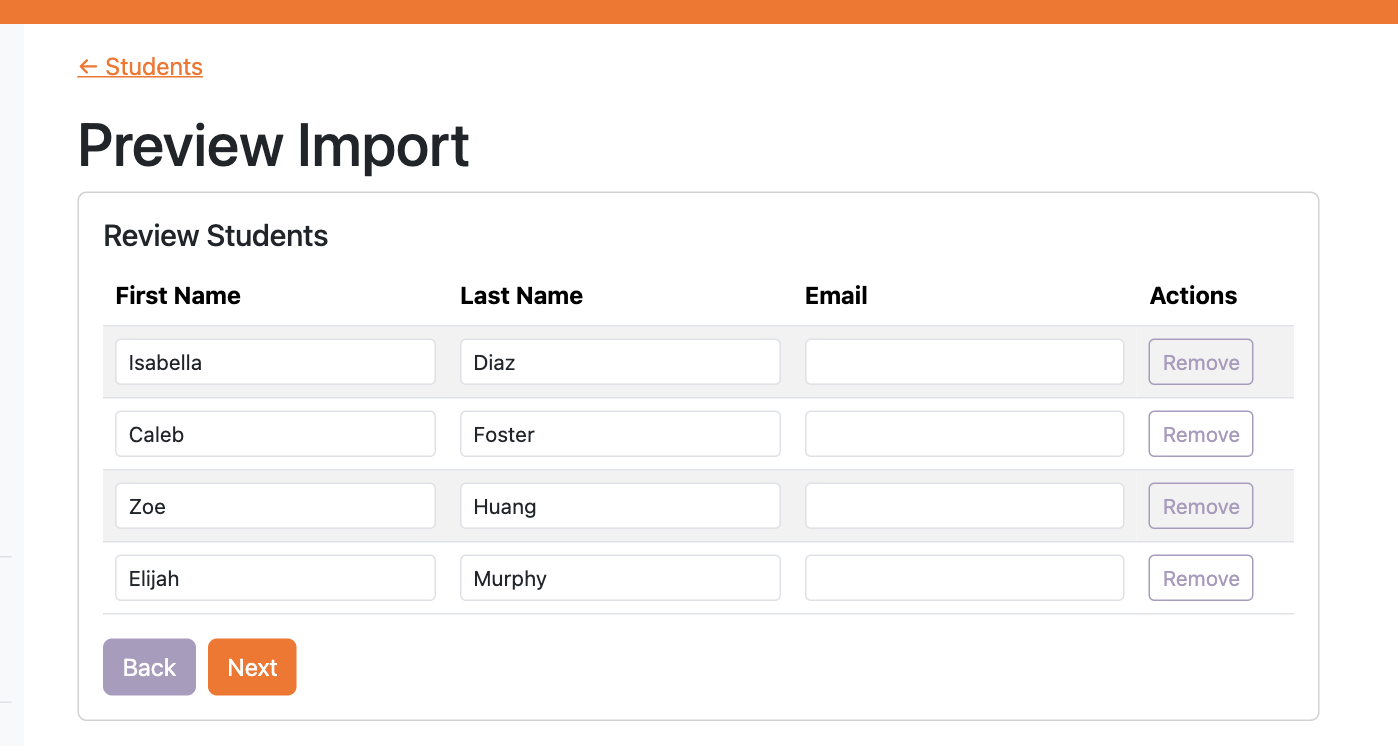Image resolution: width=1398 pixels, height=746 pixels.
Task: Select the First Name column header
Action: click(x=178, y=296)
